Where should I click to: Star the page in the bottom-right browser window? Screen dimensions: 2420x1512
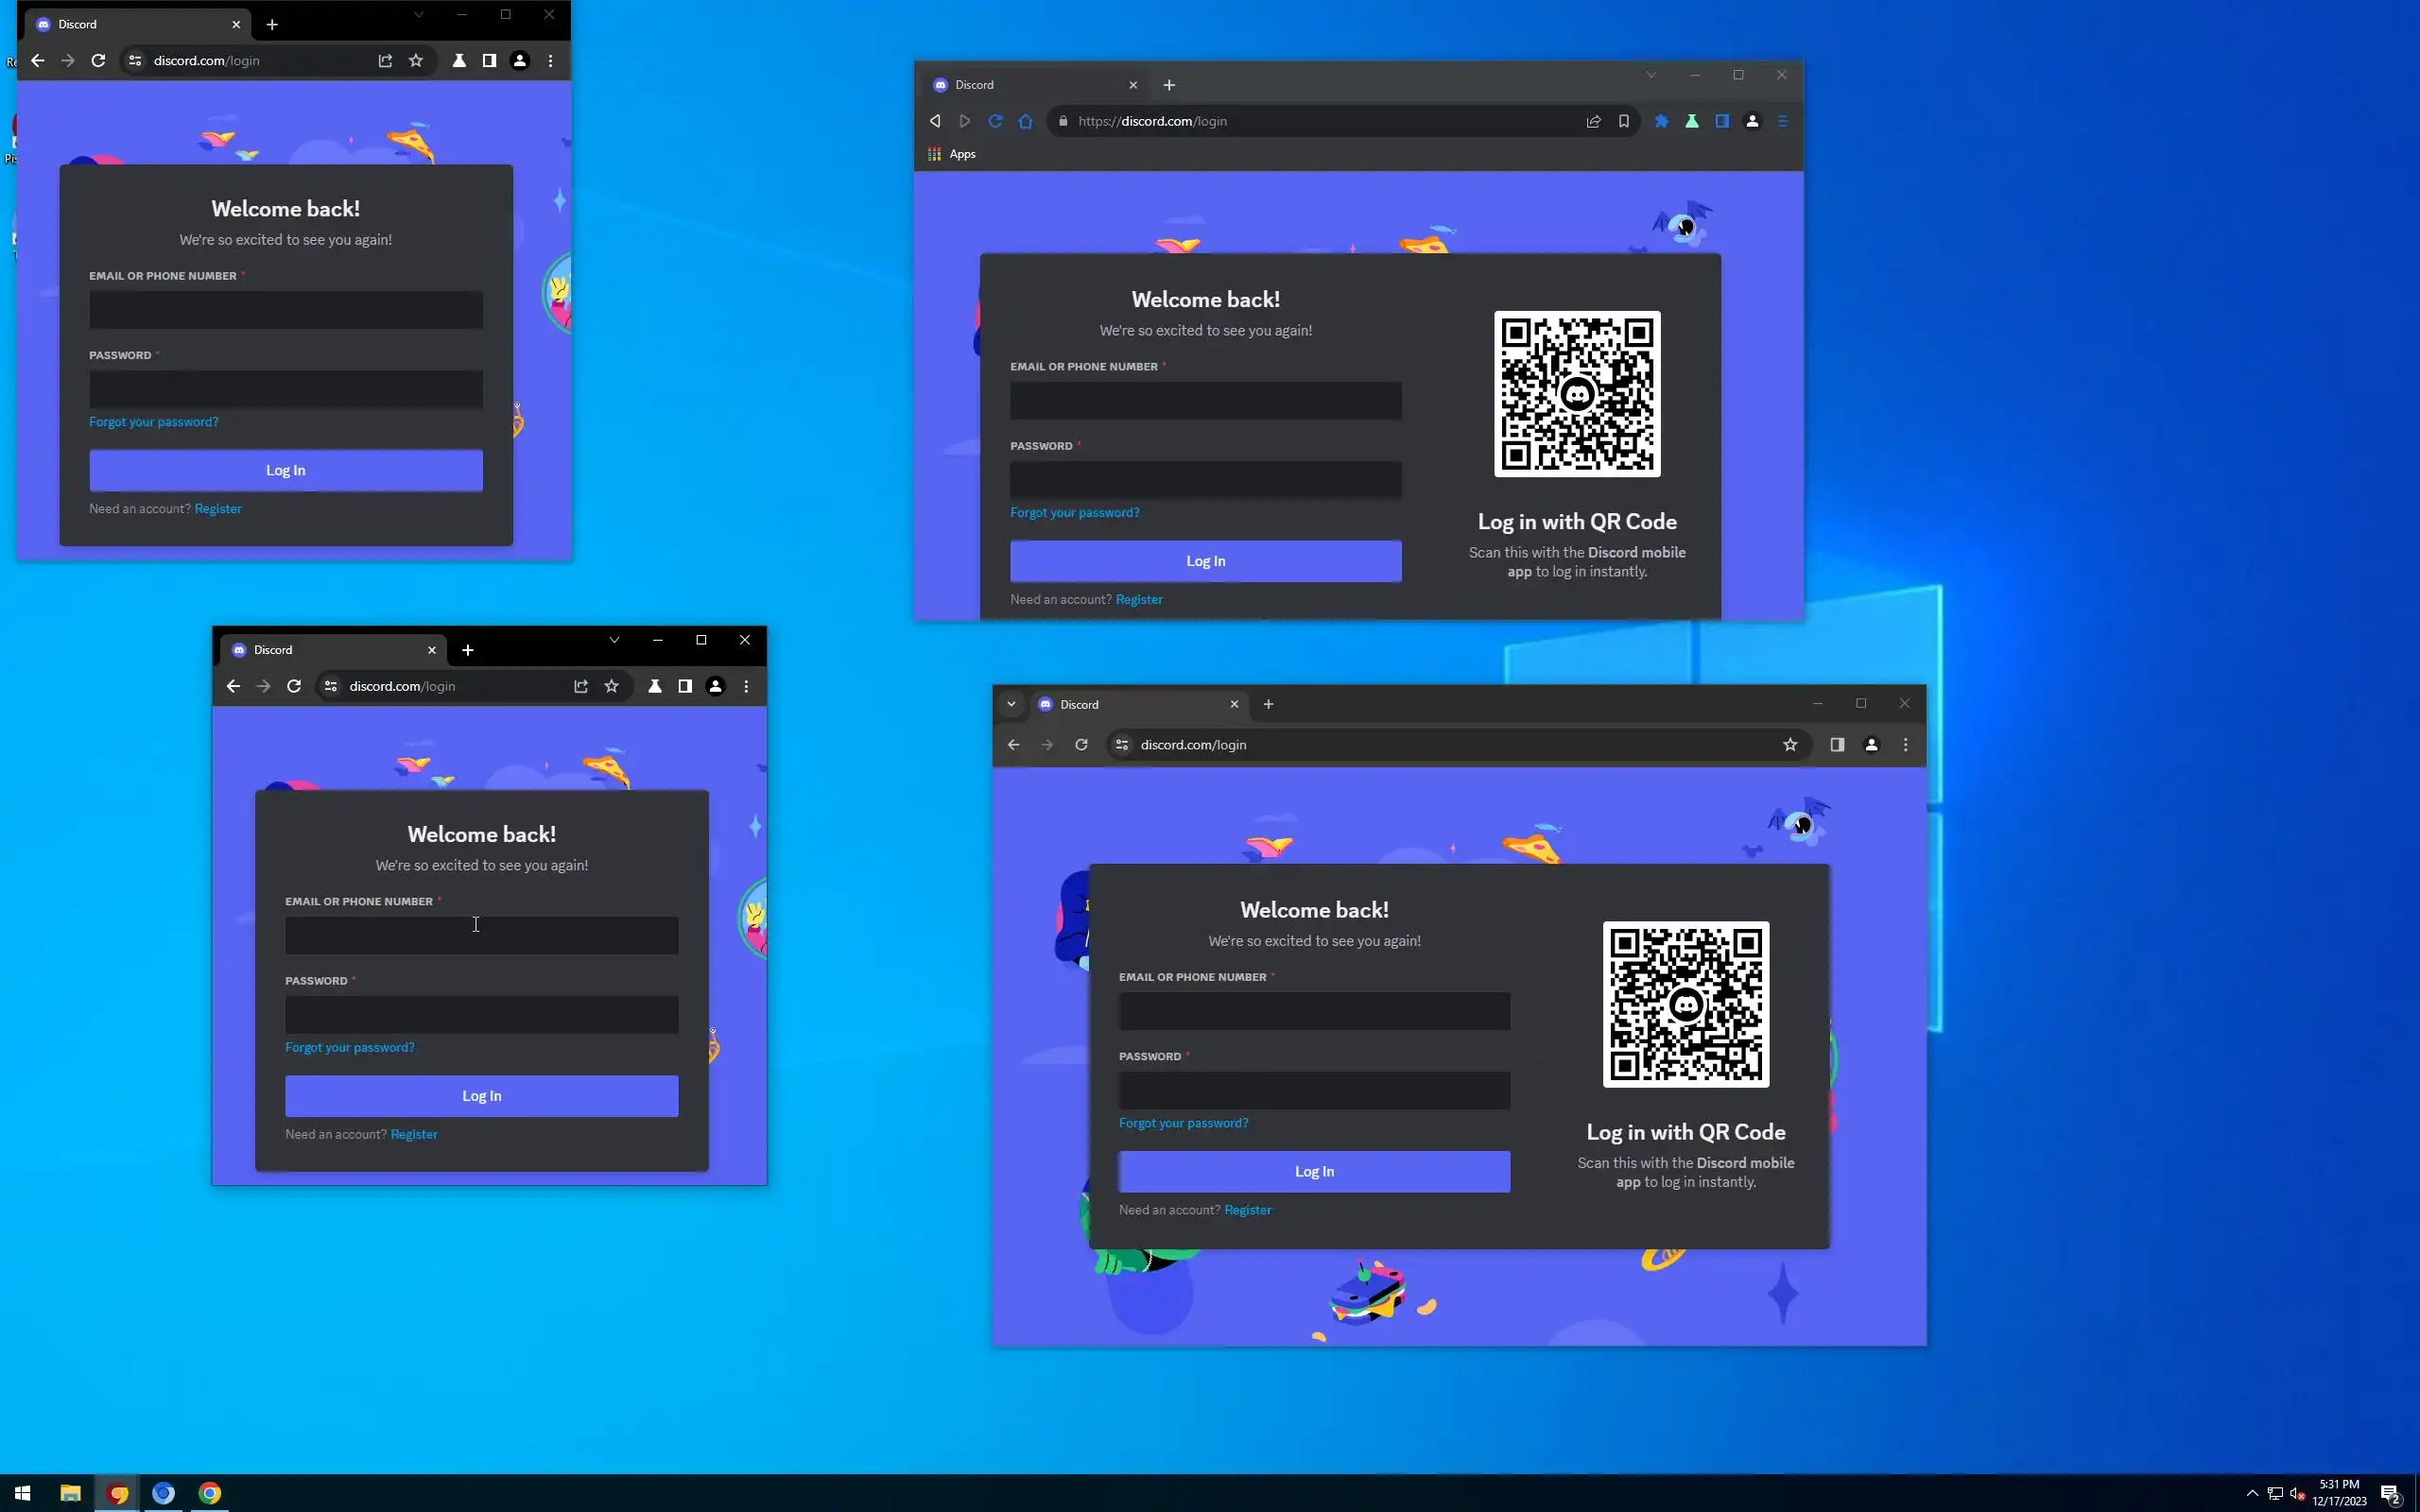coord(1790,745)
